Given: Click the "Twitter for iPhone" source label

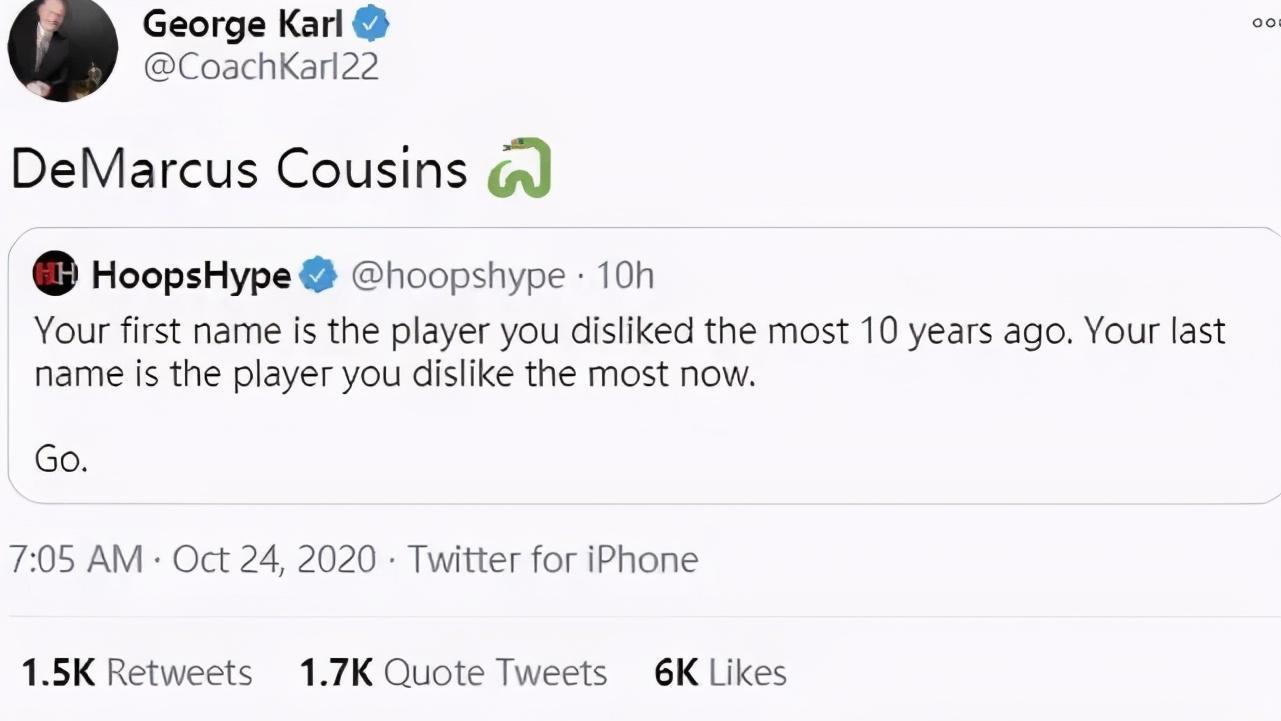Looking at the screenshot, I should pos(552,559).
